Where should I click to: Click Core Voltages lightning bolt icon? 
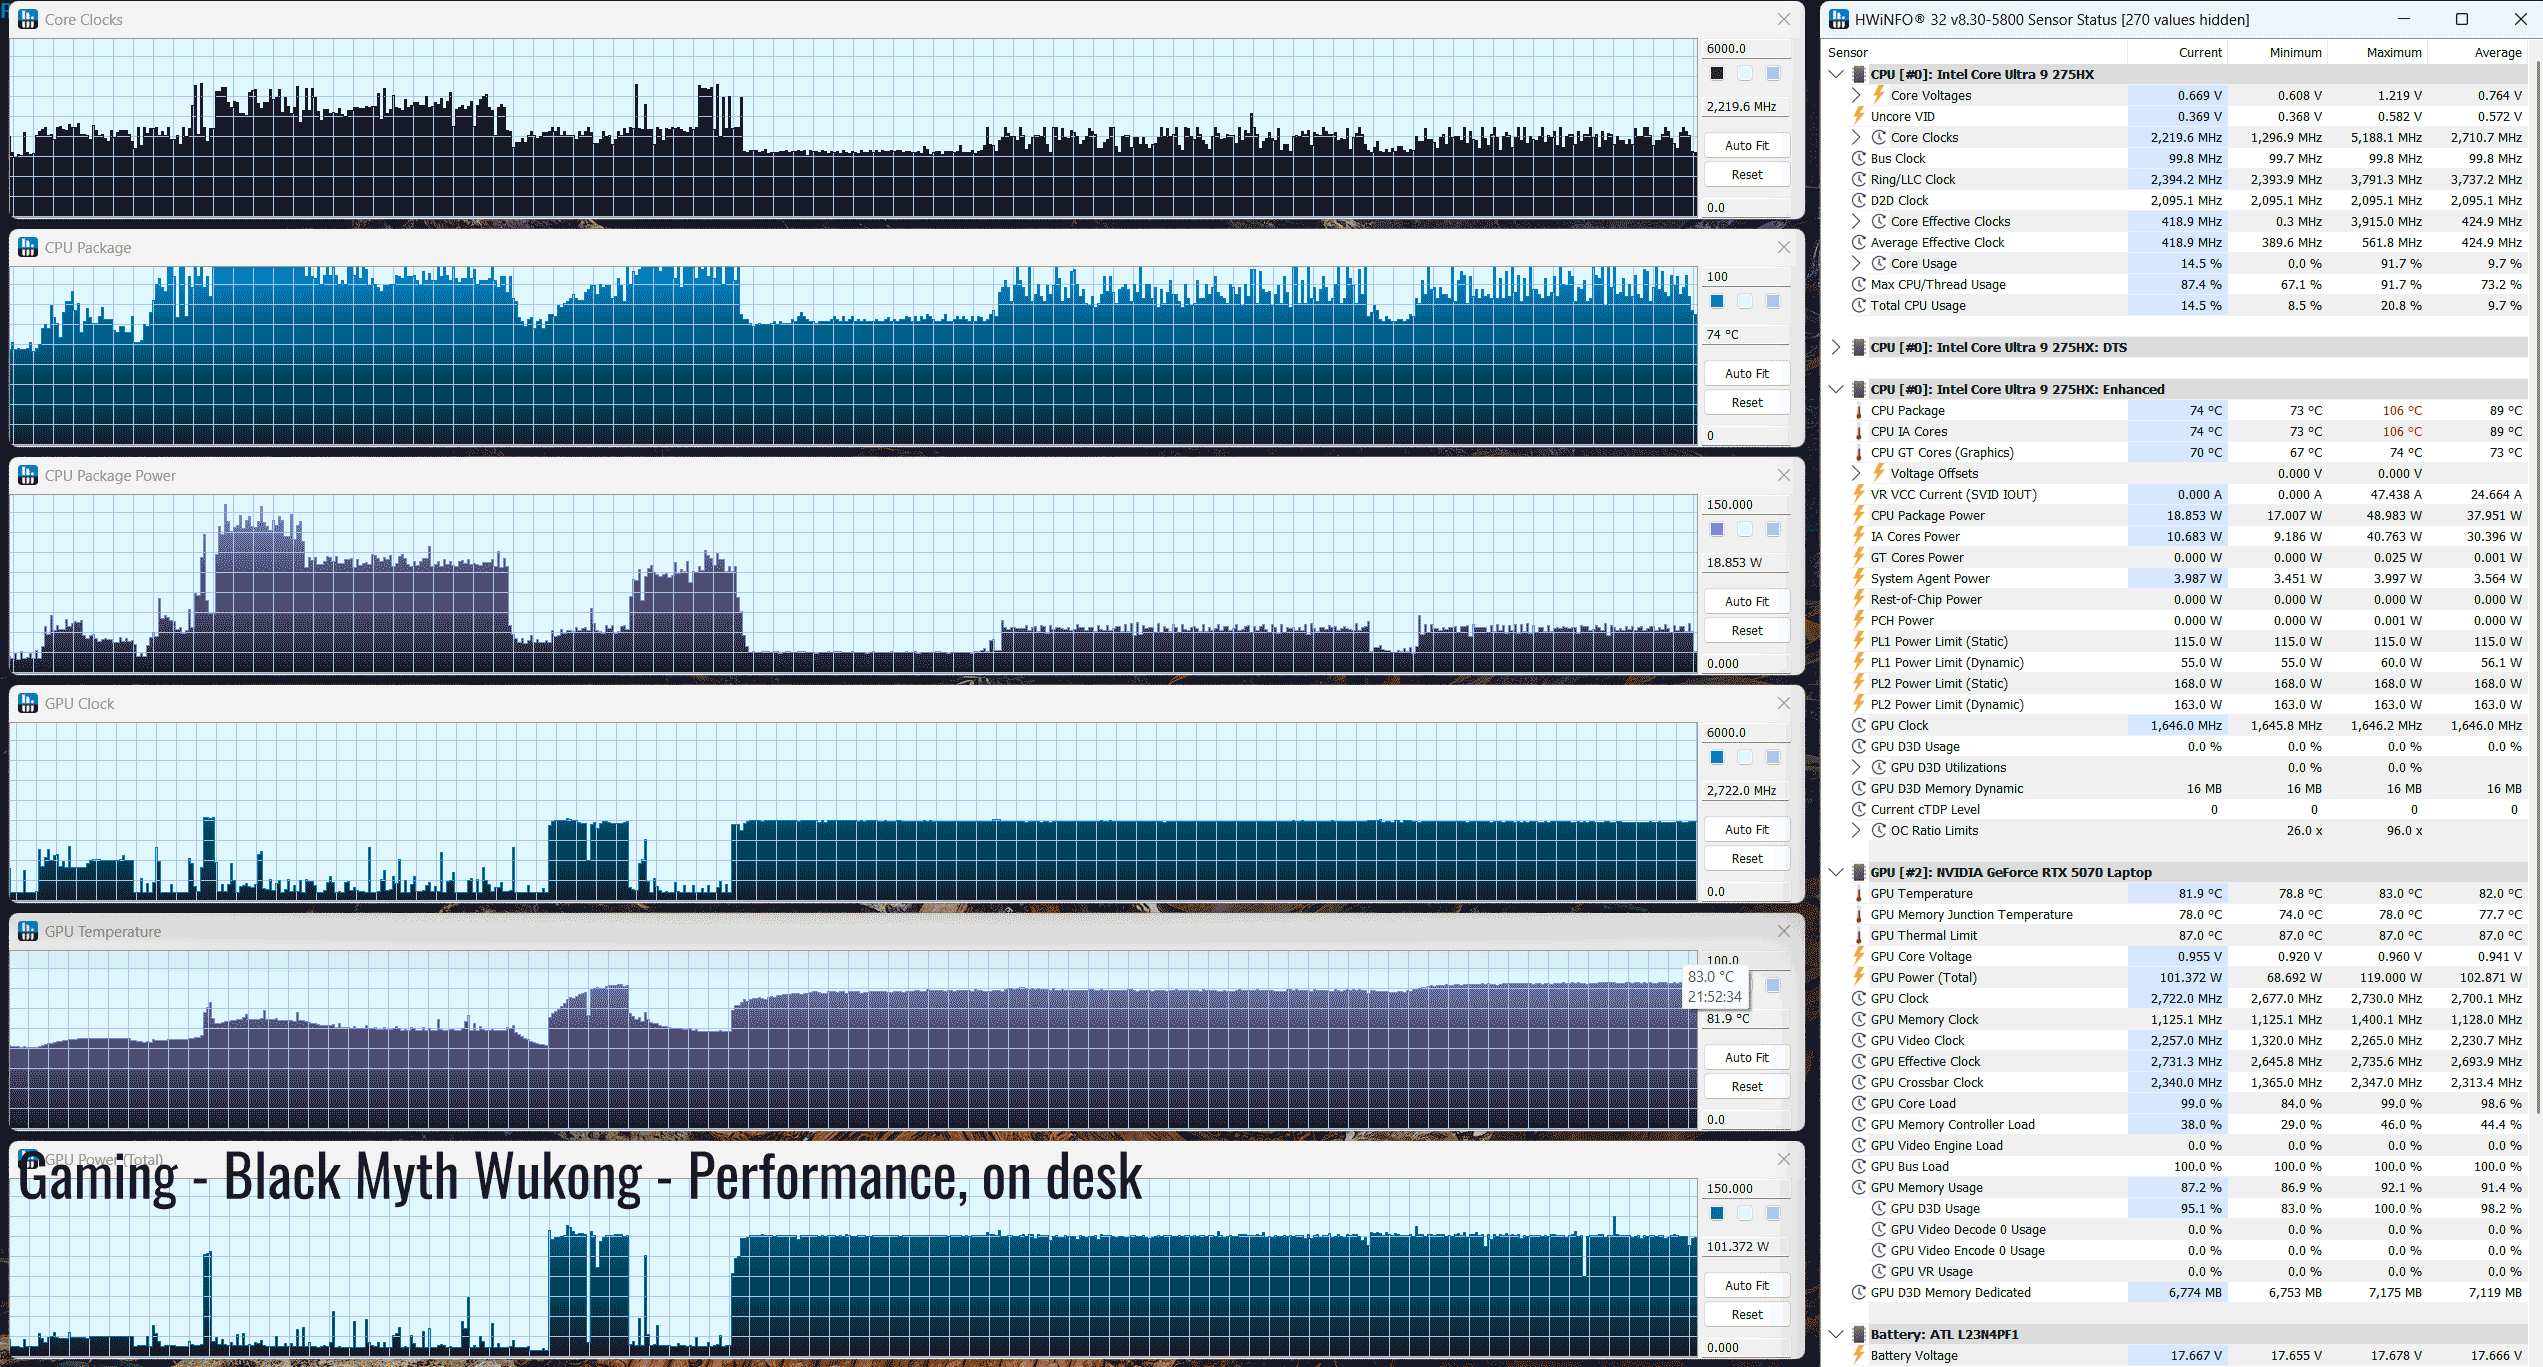coord(1878,95)
